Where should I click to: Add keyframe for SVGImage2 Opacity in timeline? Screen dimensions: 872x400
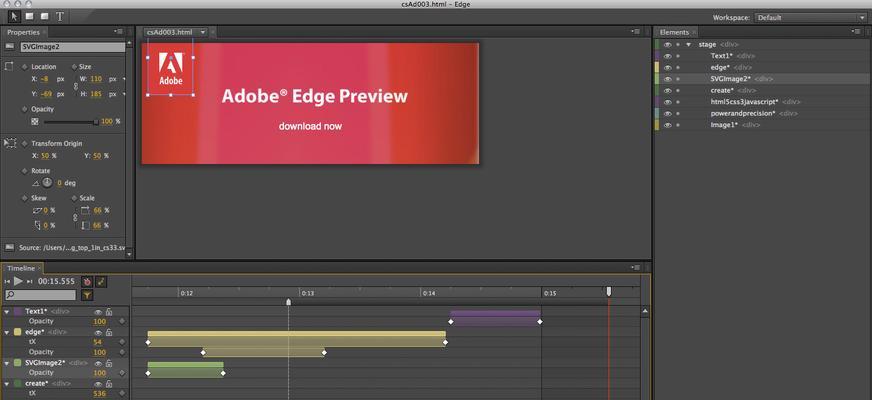[122, 373]
